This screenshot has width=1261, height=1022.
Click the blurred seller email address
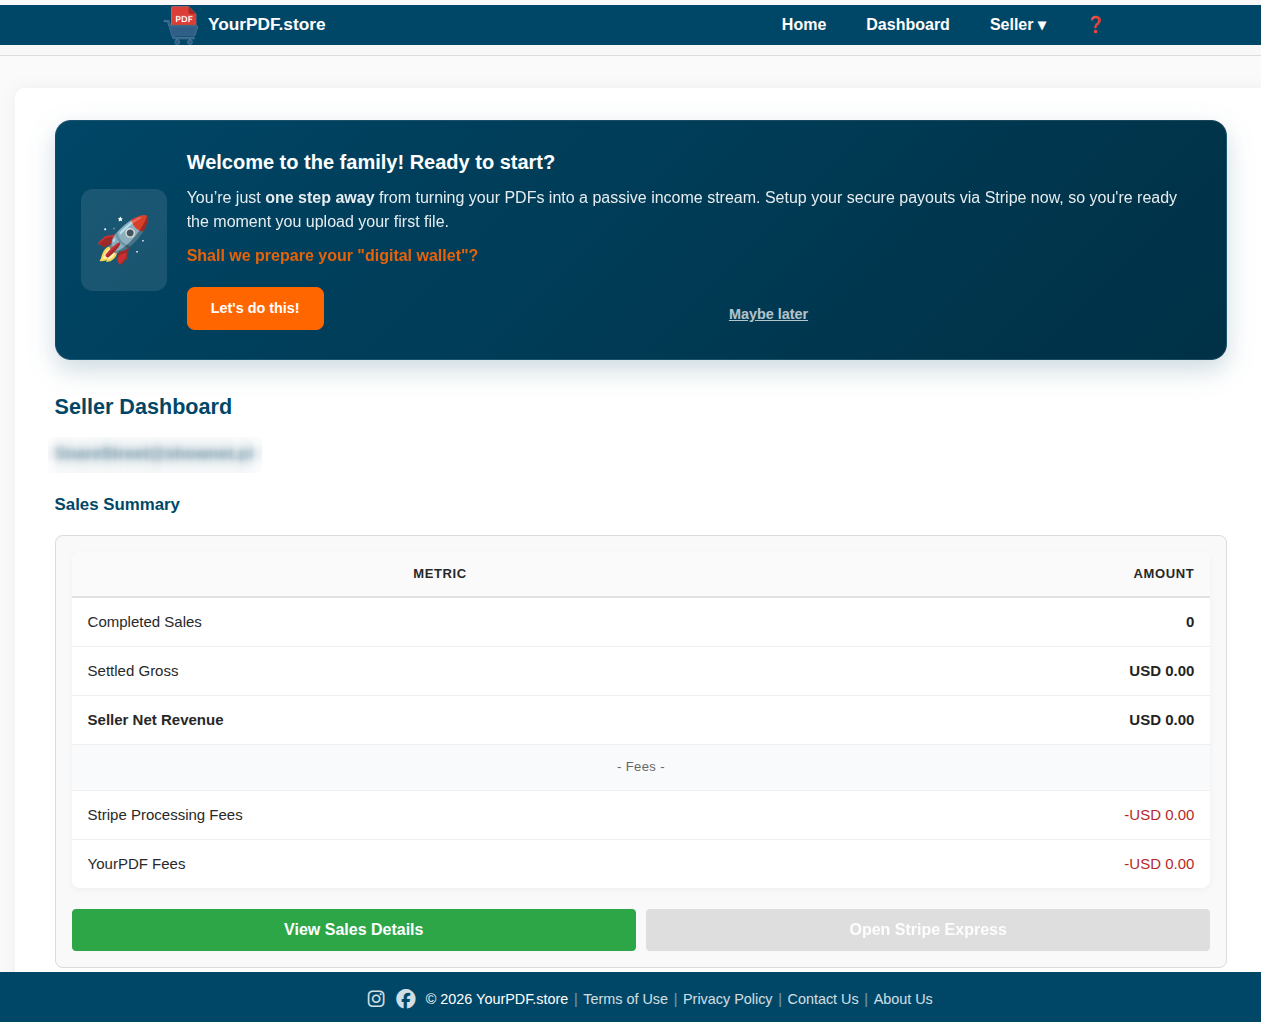(x=155, y=454)
